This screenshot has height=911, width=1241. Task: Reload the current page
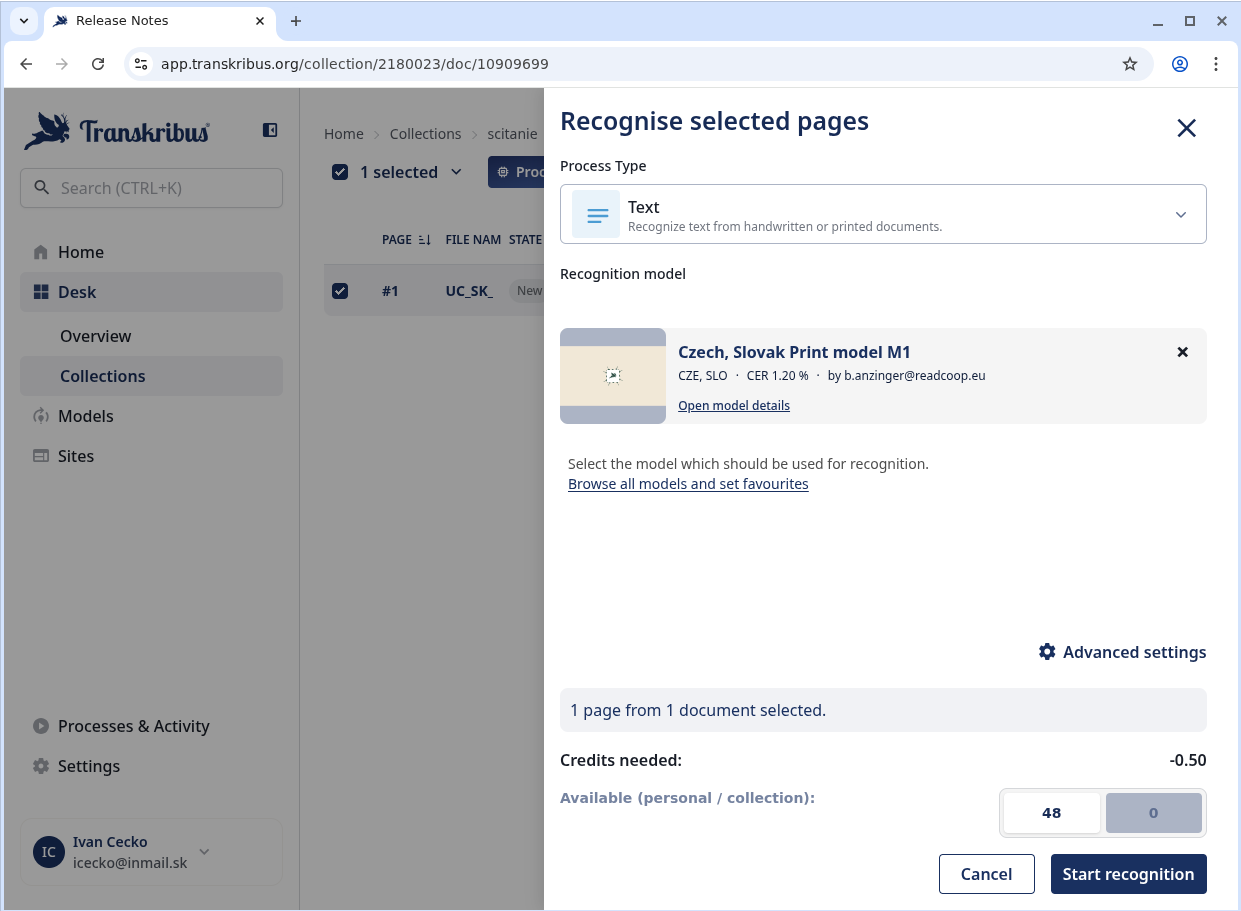click(98, 64)
